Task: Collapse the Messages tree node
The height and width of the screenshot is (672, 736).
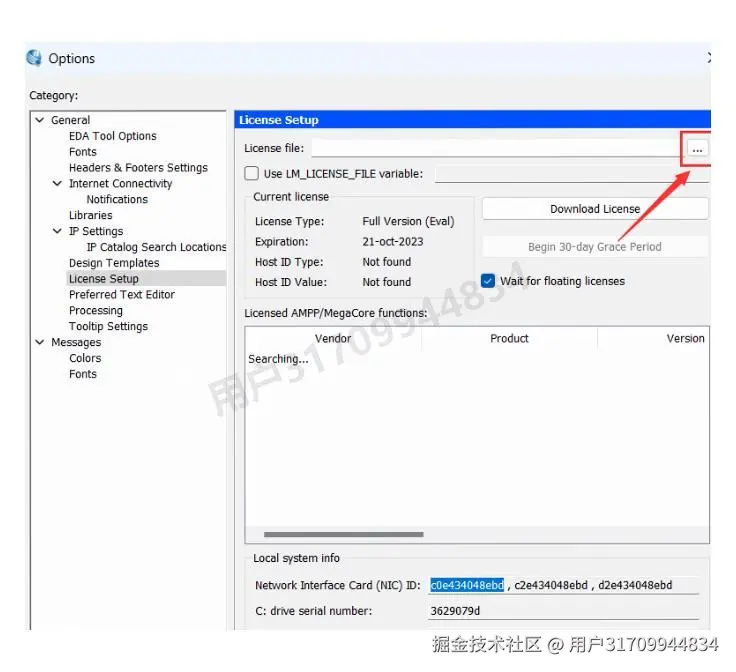Action: pos(40,342)
